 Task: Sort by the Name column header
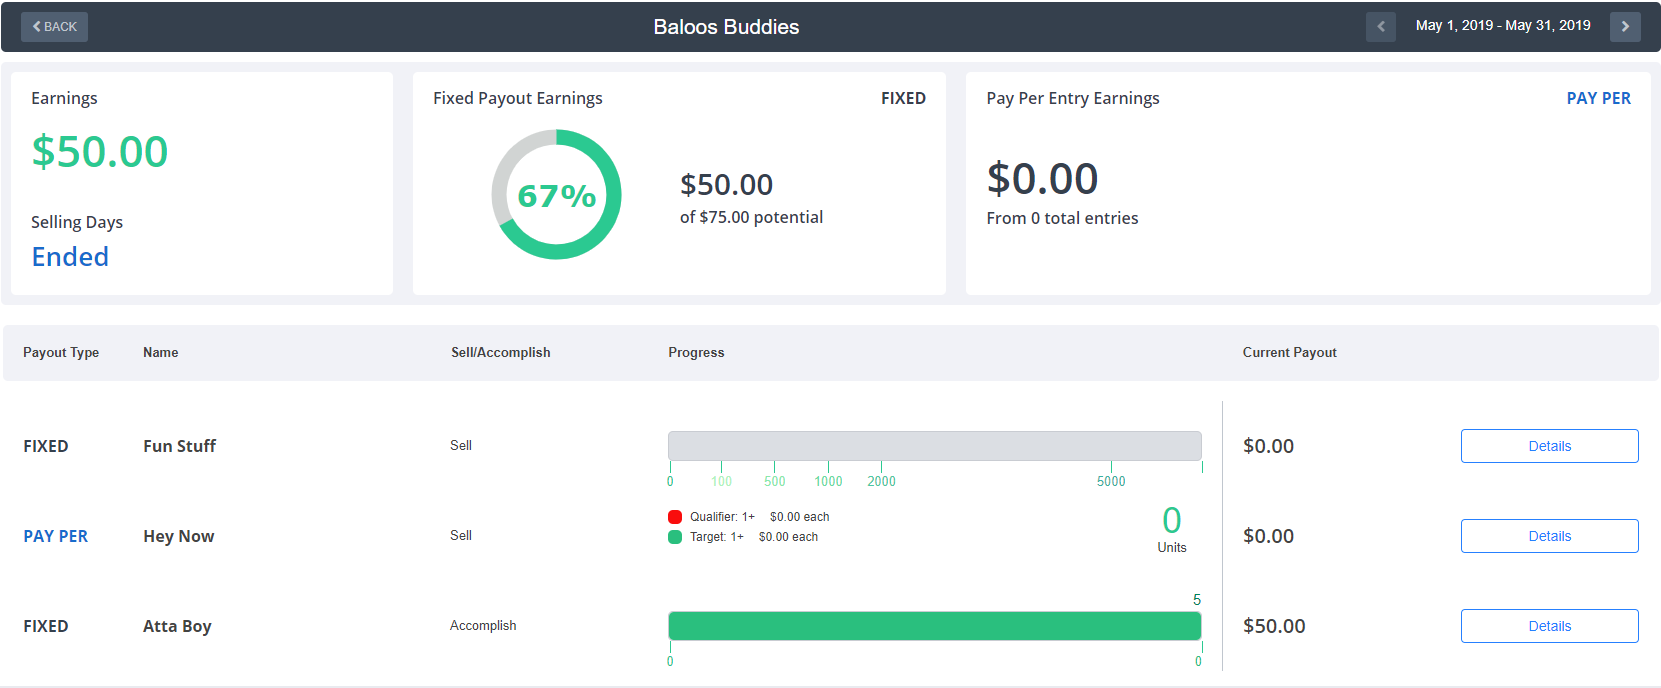pyautogui.click(x=161, y=352)
